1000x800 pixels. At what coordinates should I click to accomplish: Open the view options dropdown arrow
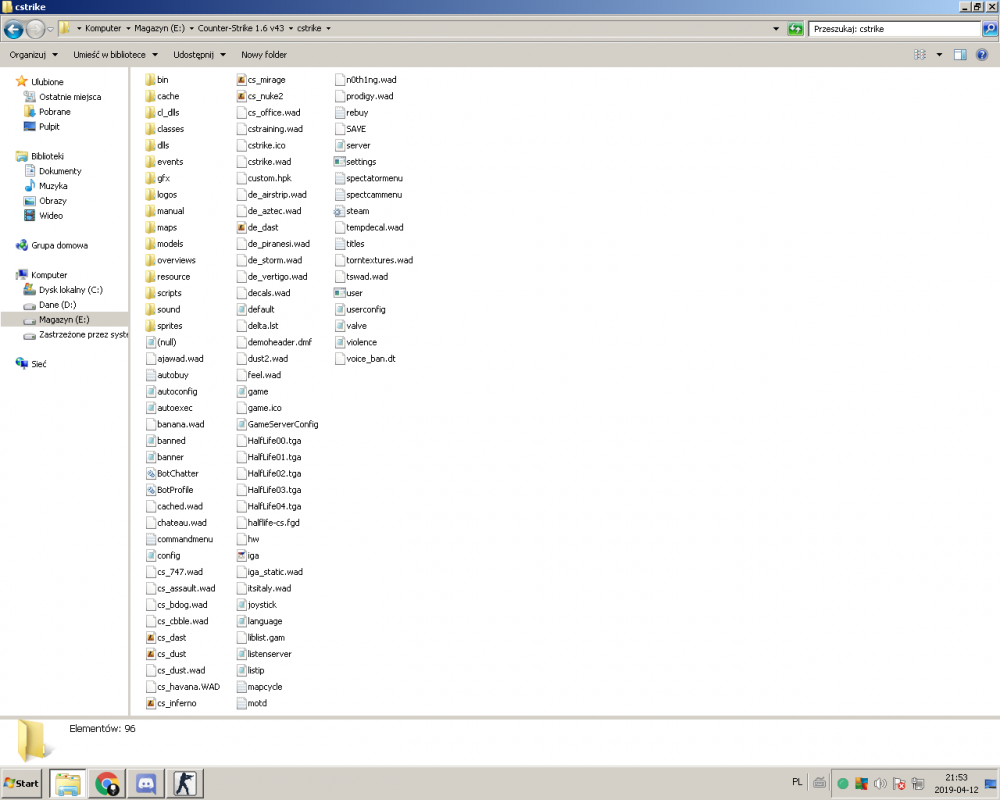click(939, 54)
